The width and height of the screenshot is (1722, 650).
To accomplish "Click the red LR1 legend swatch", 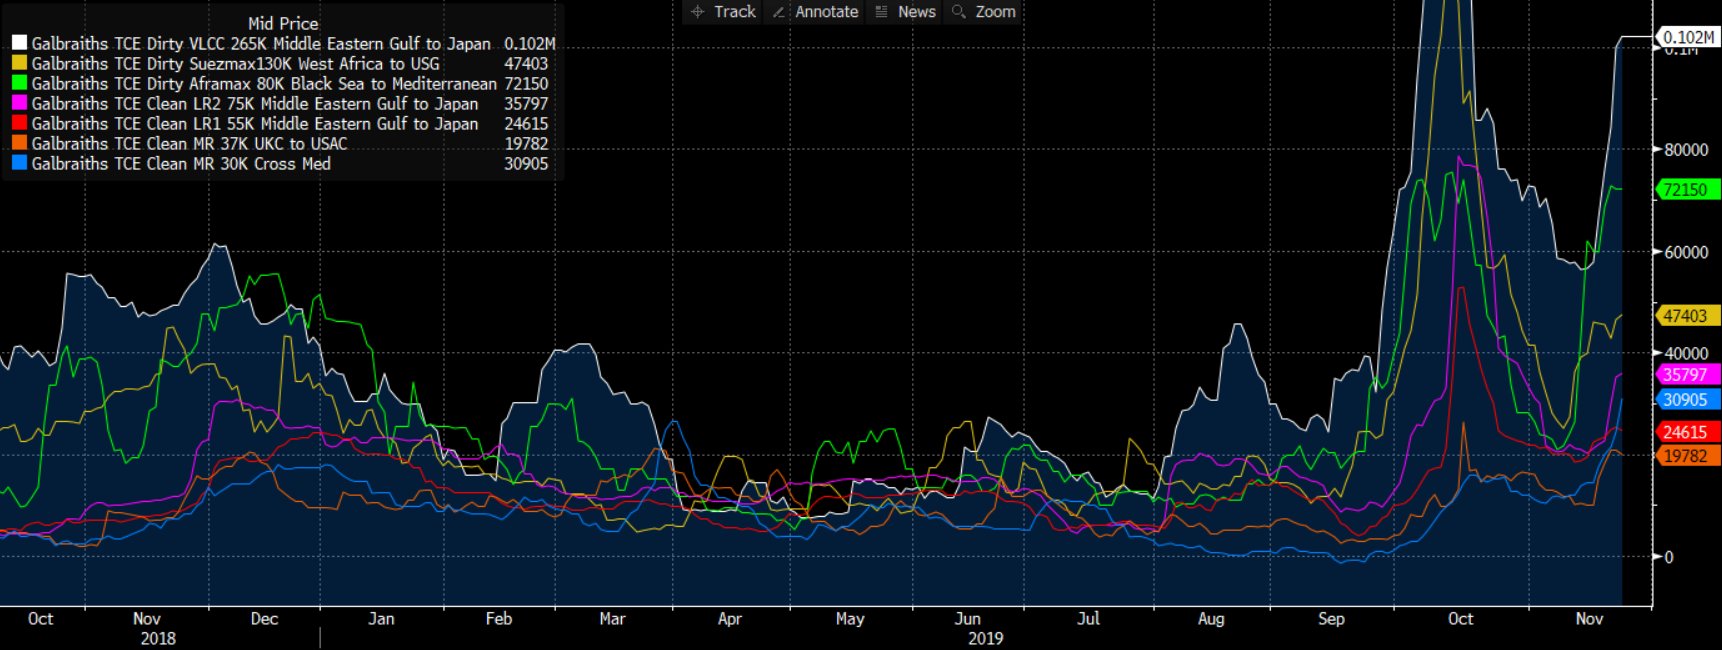I will (19, 124).
